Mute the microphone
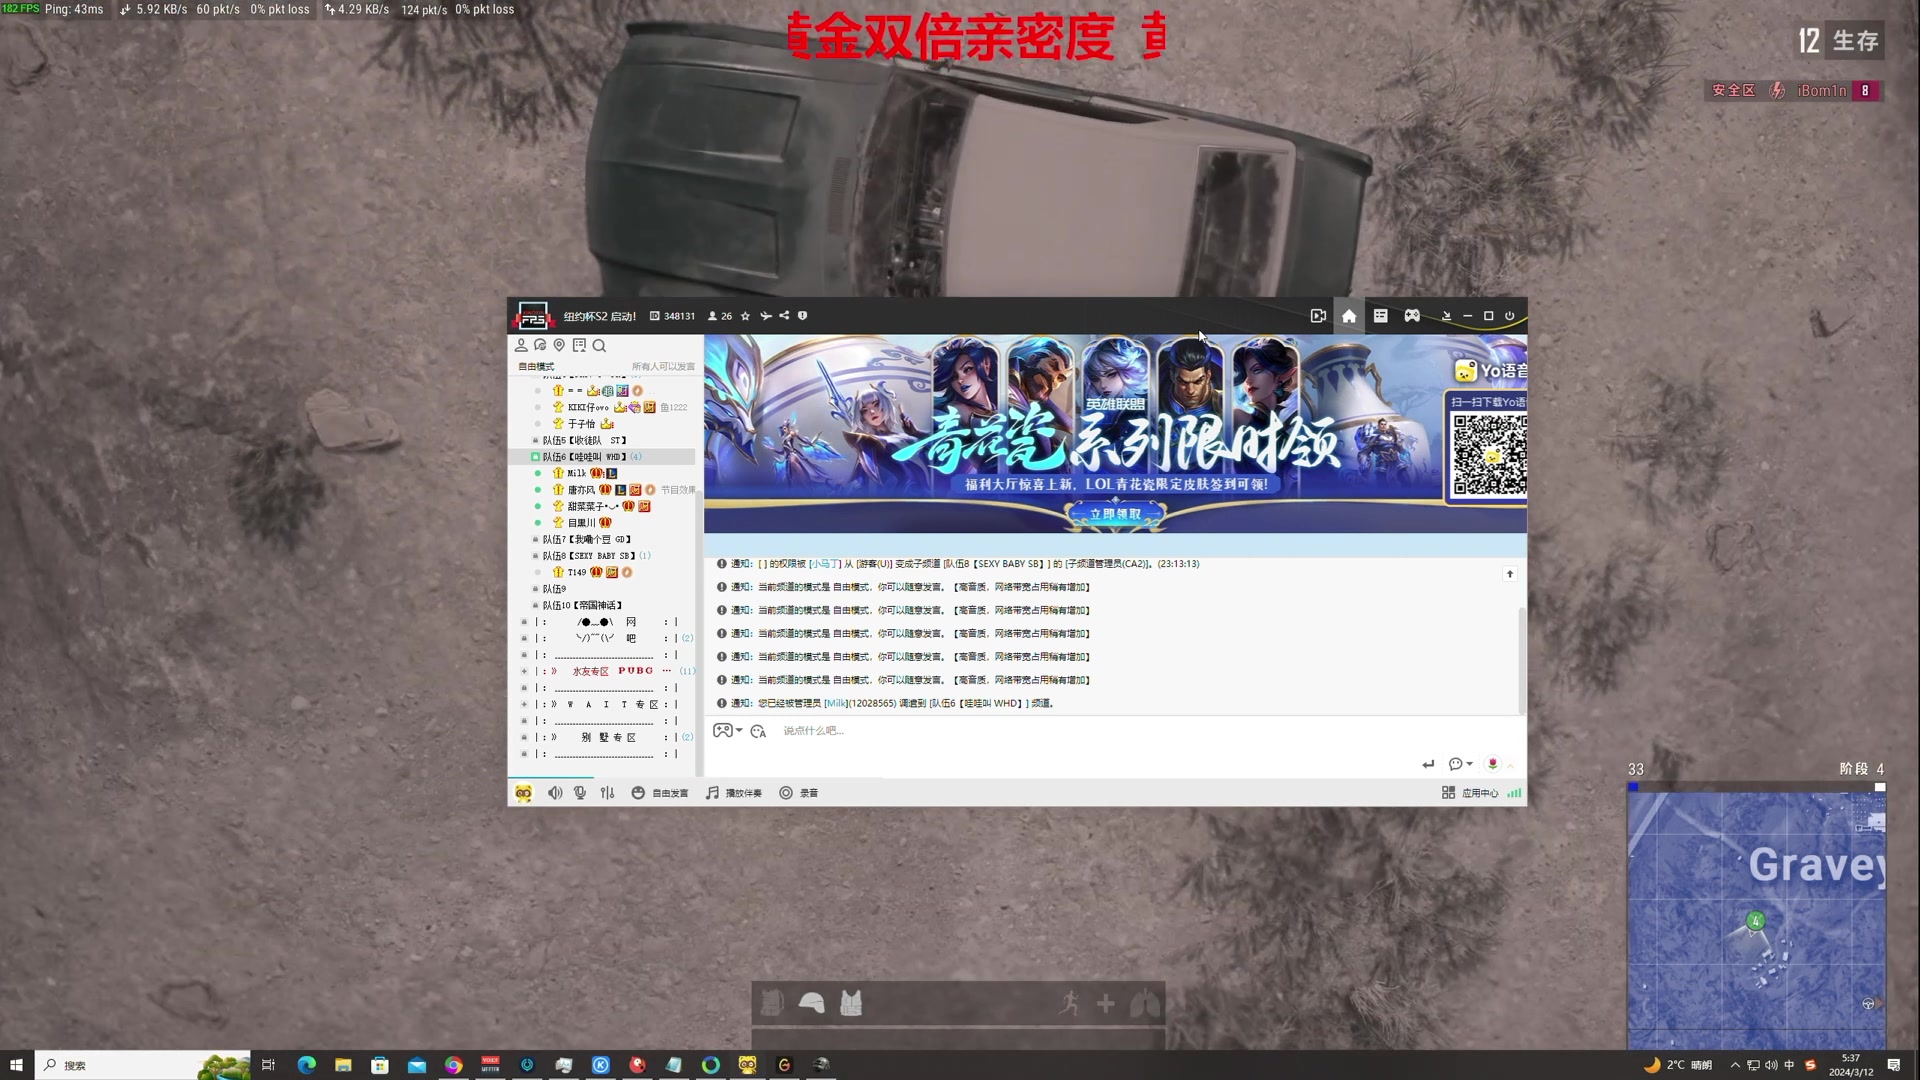The width and height of the screenshot is (1920, 1080). tap(579, 792)
